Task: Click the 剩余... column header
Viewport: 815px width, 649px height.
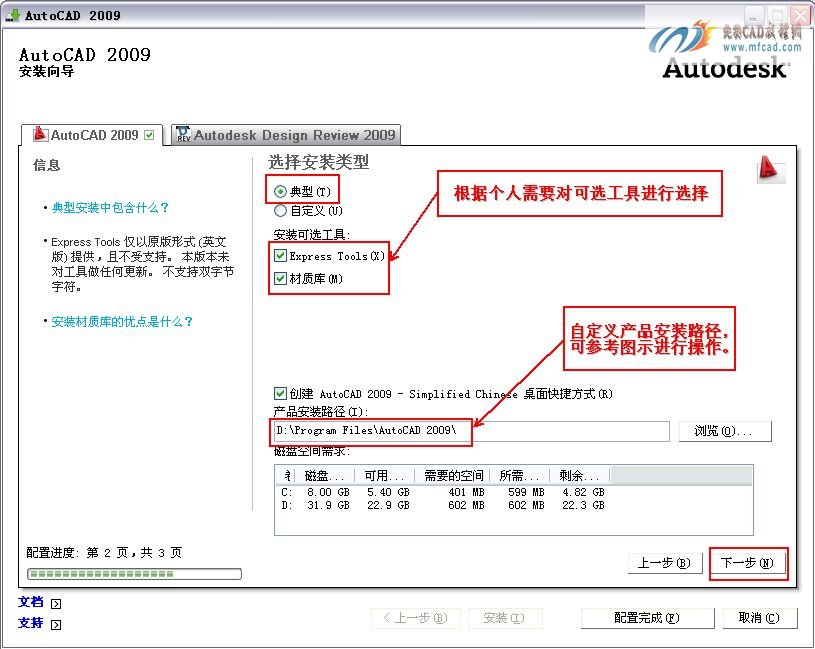Action: tap(580, 475)
